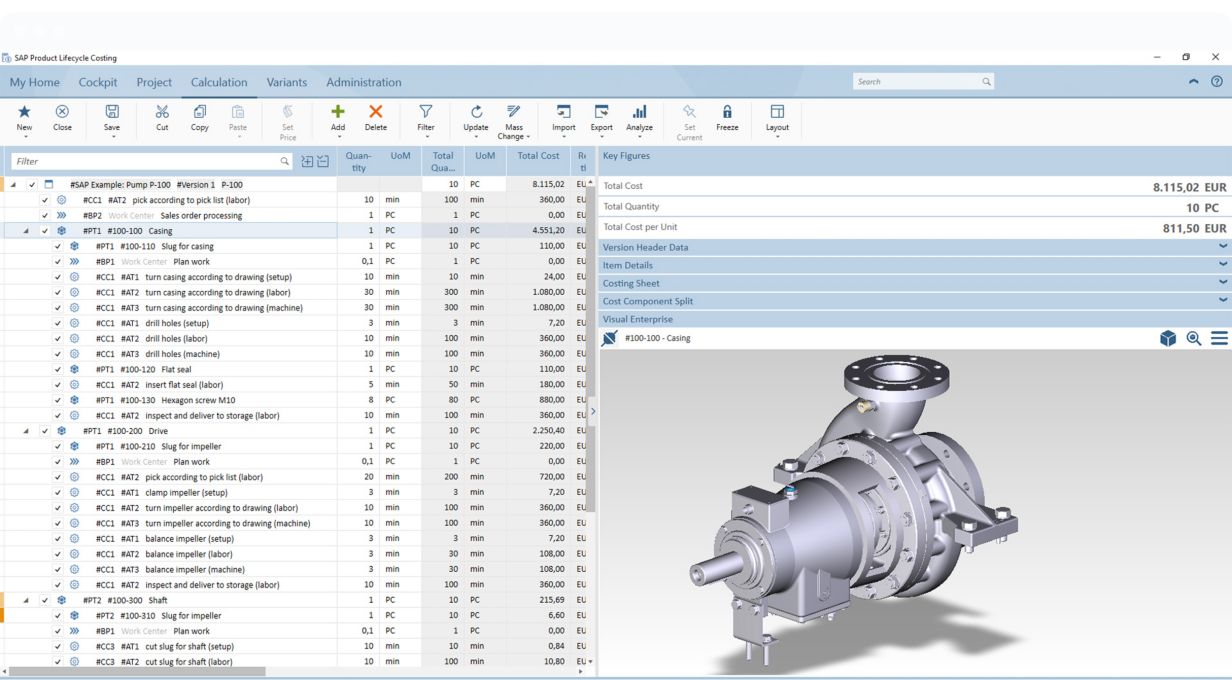
Task: Switch to the Administration tab
Action: 363,82
